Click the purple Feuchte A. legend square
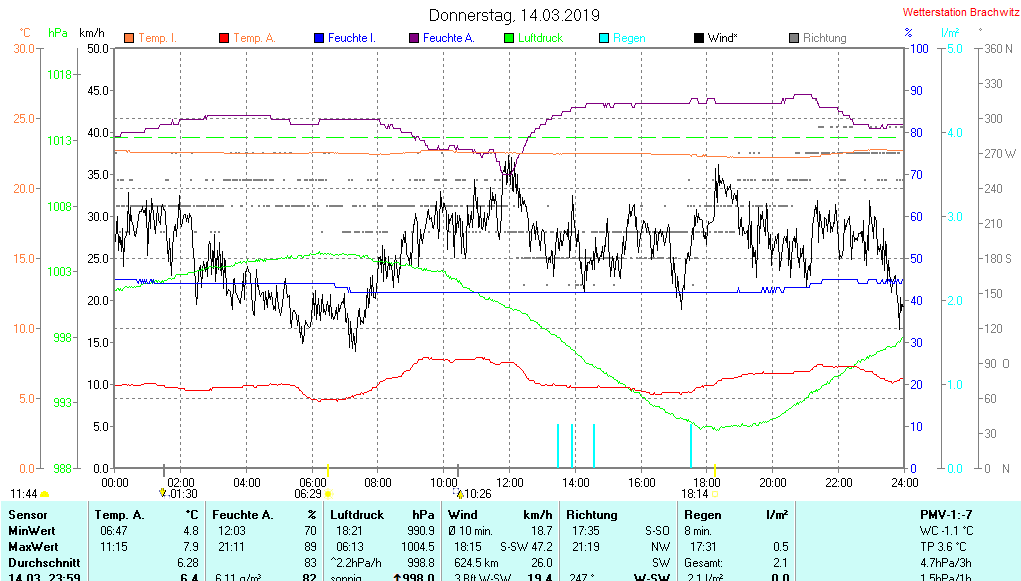This screenshot has height=581, width=1021. pos(414,38)
